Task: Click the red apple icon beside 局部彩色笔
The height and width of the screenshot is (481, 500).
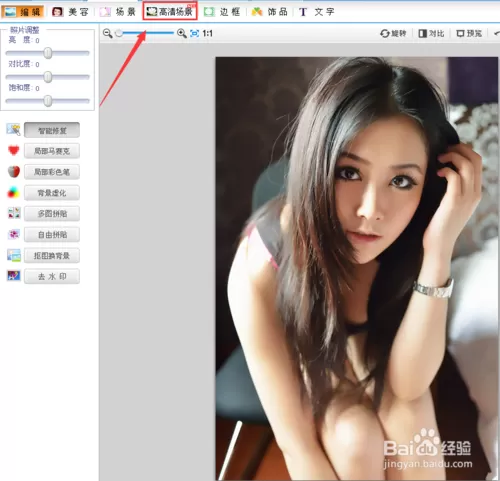Action: (14, 171)
